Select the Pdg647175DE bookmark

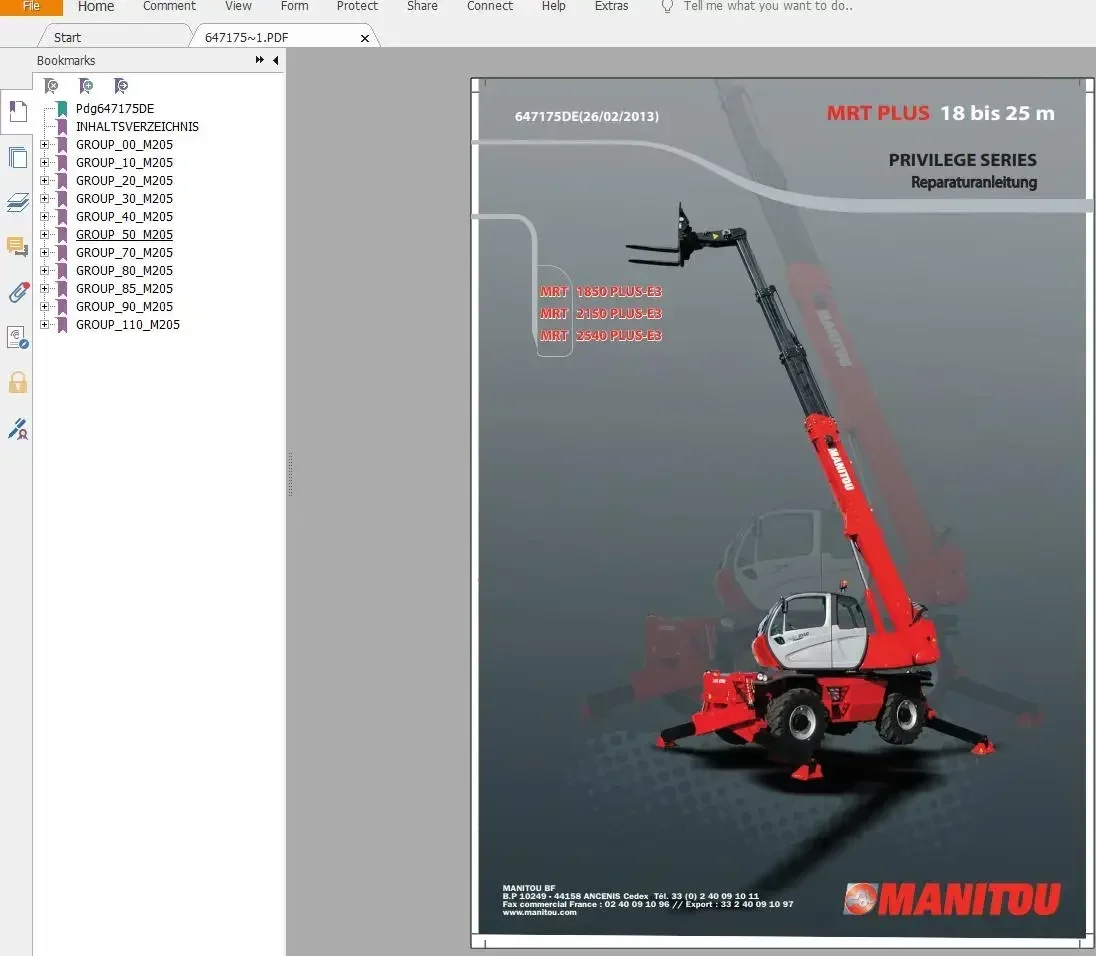click(x=115, y=108)
